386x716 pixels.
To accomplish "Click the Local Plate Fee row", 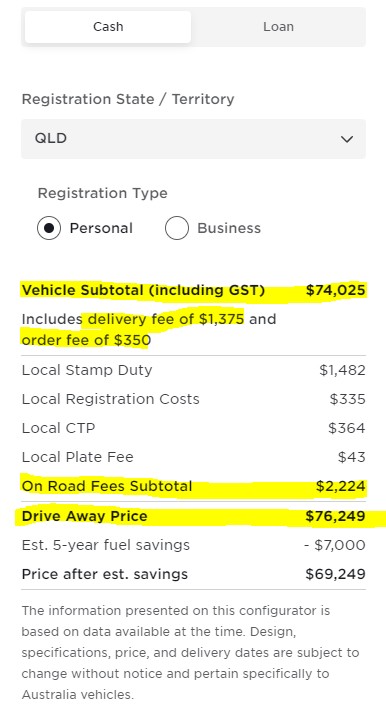I will pos(193,457).
